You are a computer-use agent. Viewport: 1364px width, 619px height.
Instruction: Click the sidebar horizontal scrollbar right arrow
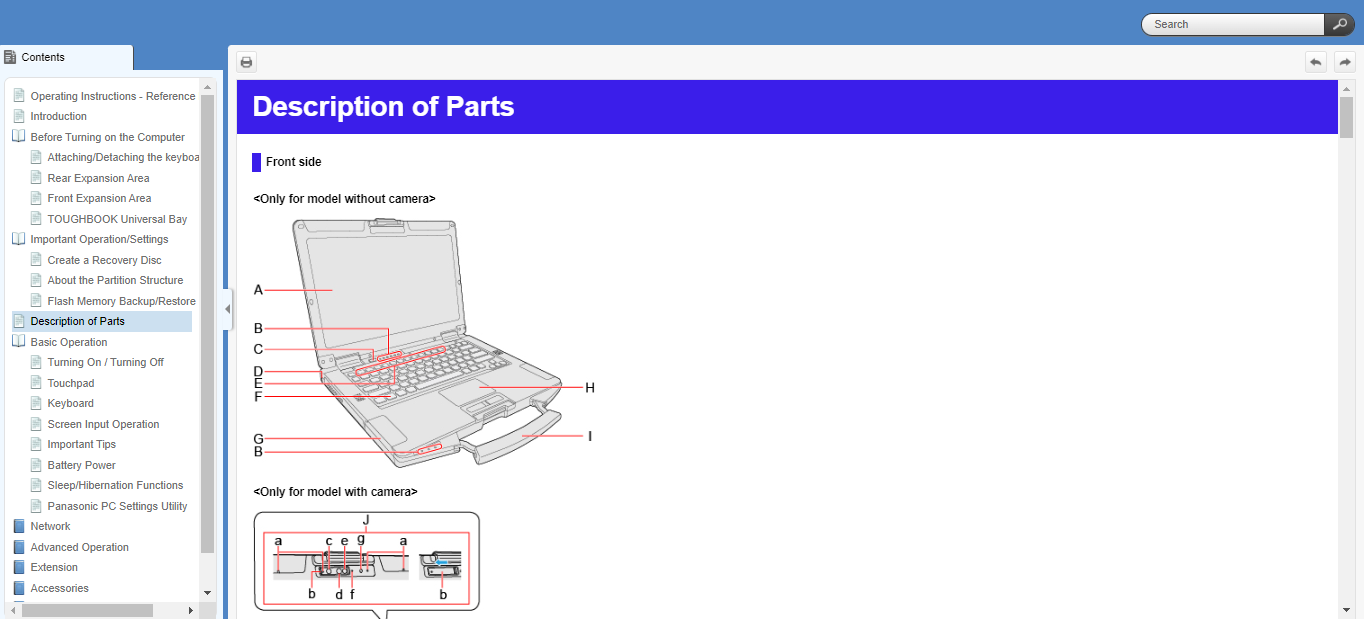(191, 610)
